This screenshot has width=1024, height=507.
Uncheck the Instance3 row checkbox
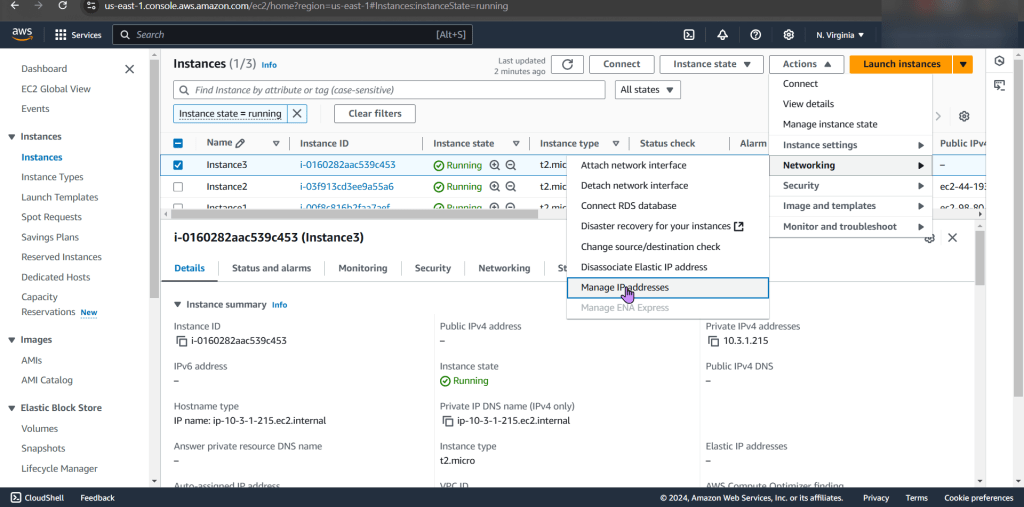click(x=178, y=165)
